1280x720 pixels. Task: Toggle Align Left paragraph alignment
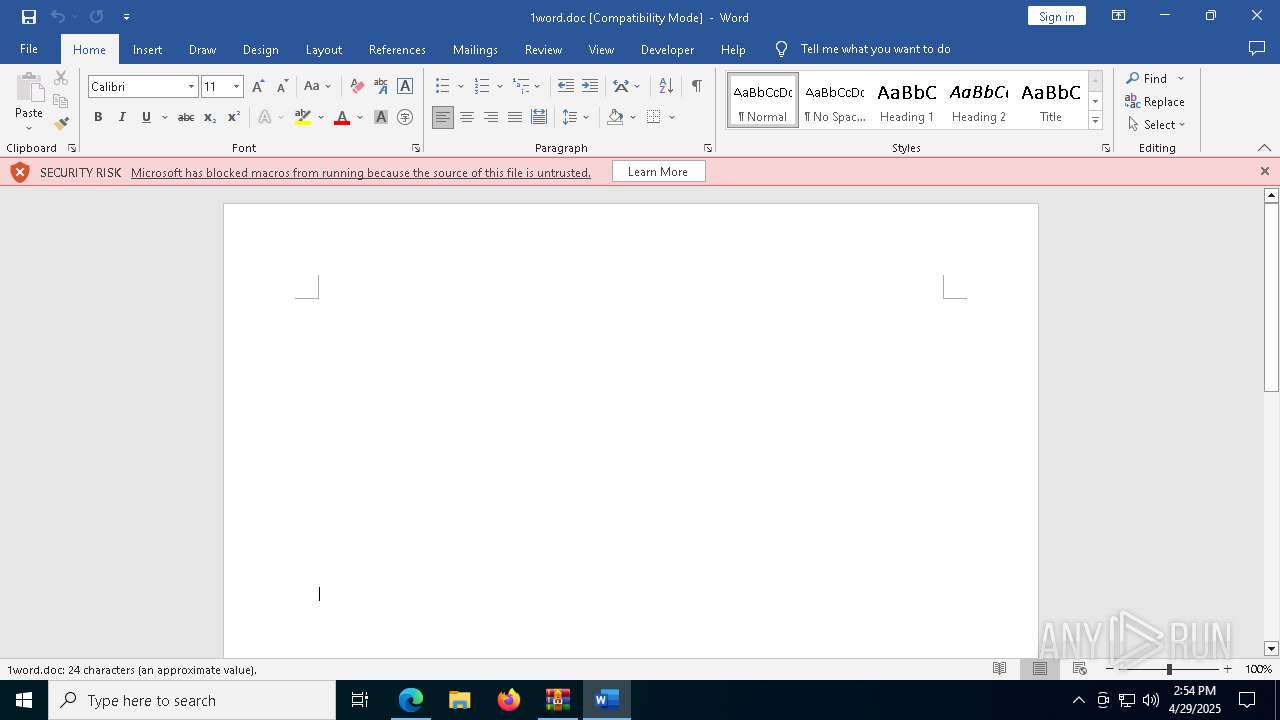pos(443,117)
